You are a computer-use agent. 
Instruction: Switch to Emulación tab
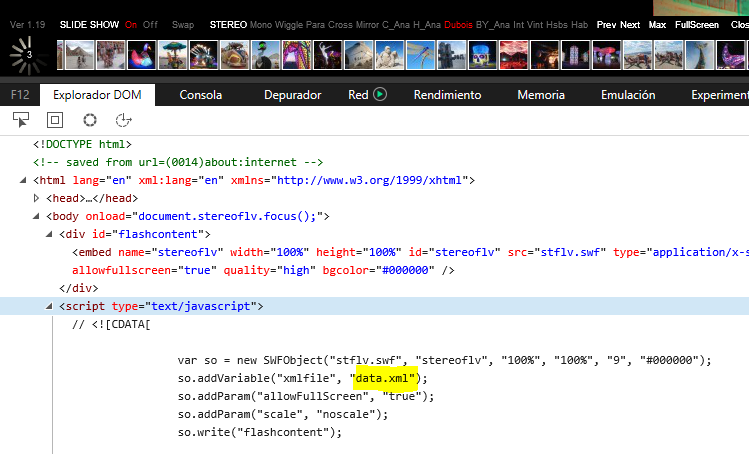click(628, 95)
